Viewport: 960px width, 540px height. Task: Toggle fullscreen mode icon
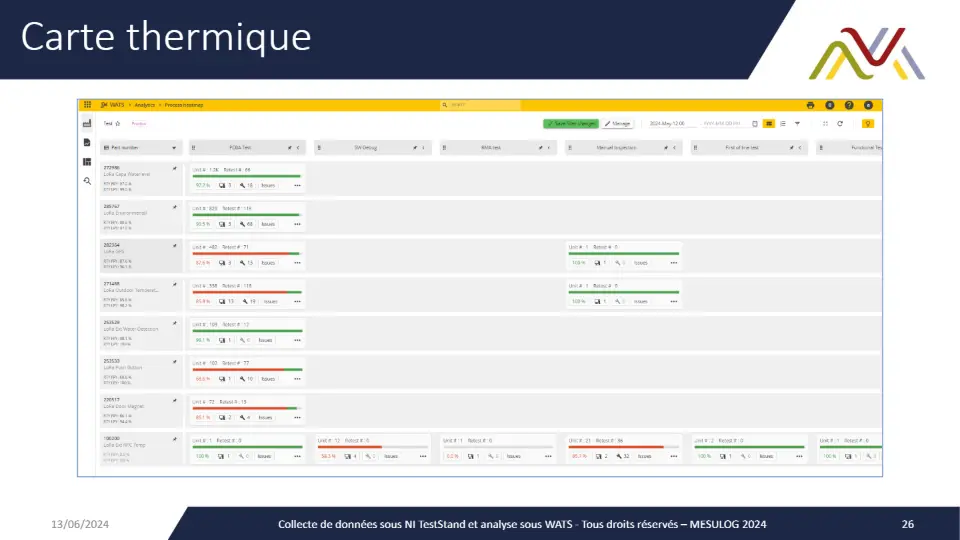[825, 124]
